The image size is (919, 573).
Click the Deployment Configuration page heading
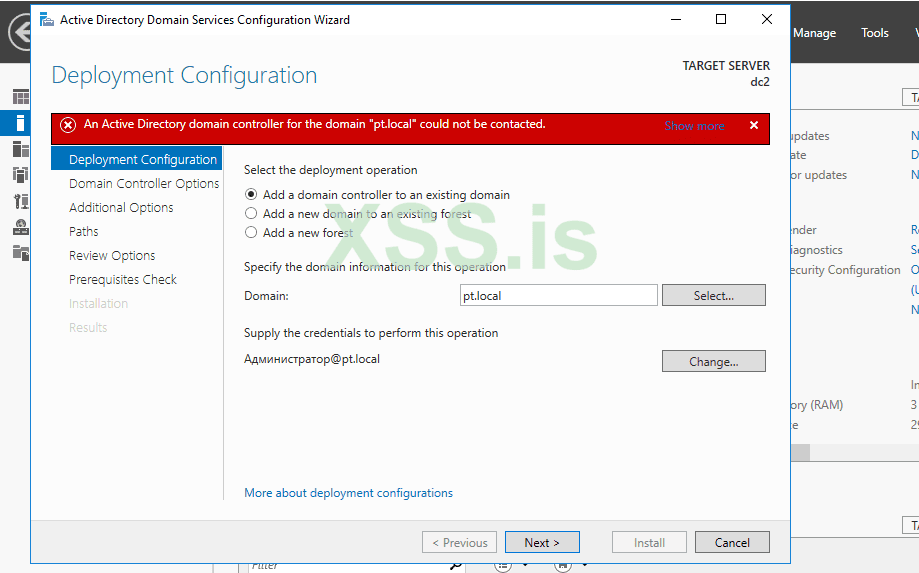click(x=184, y=76)
